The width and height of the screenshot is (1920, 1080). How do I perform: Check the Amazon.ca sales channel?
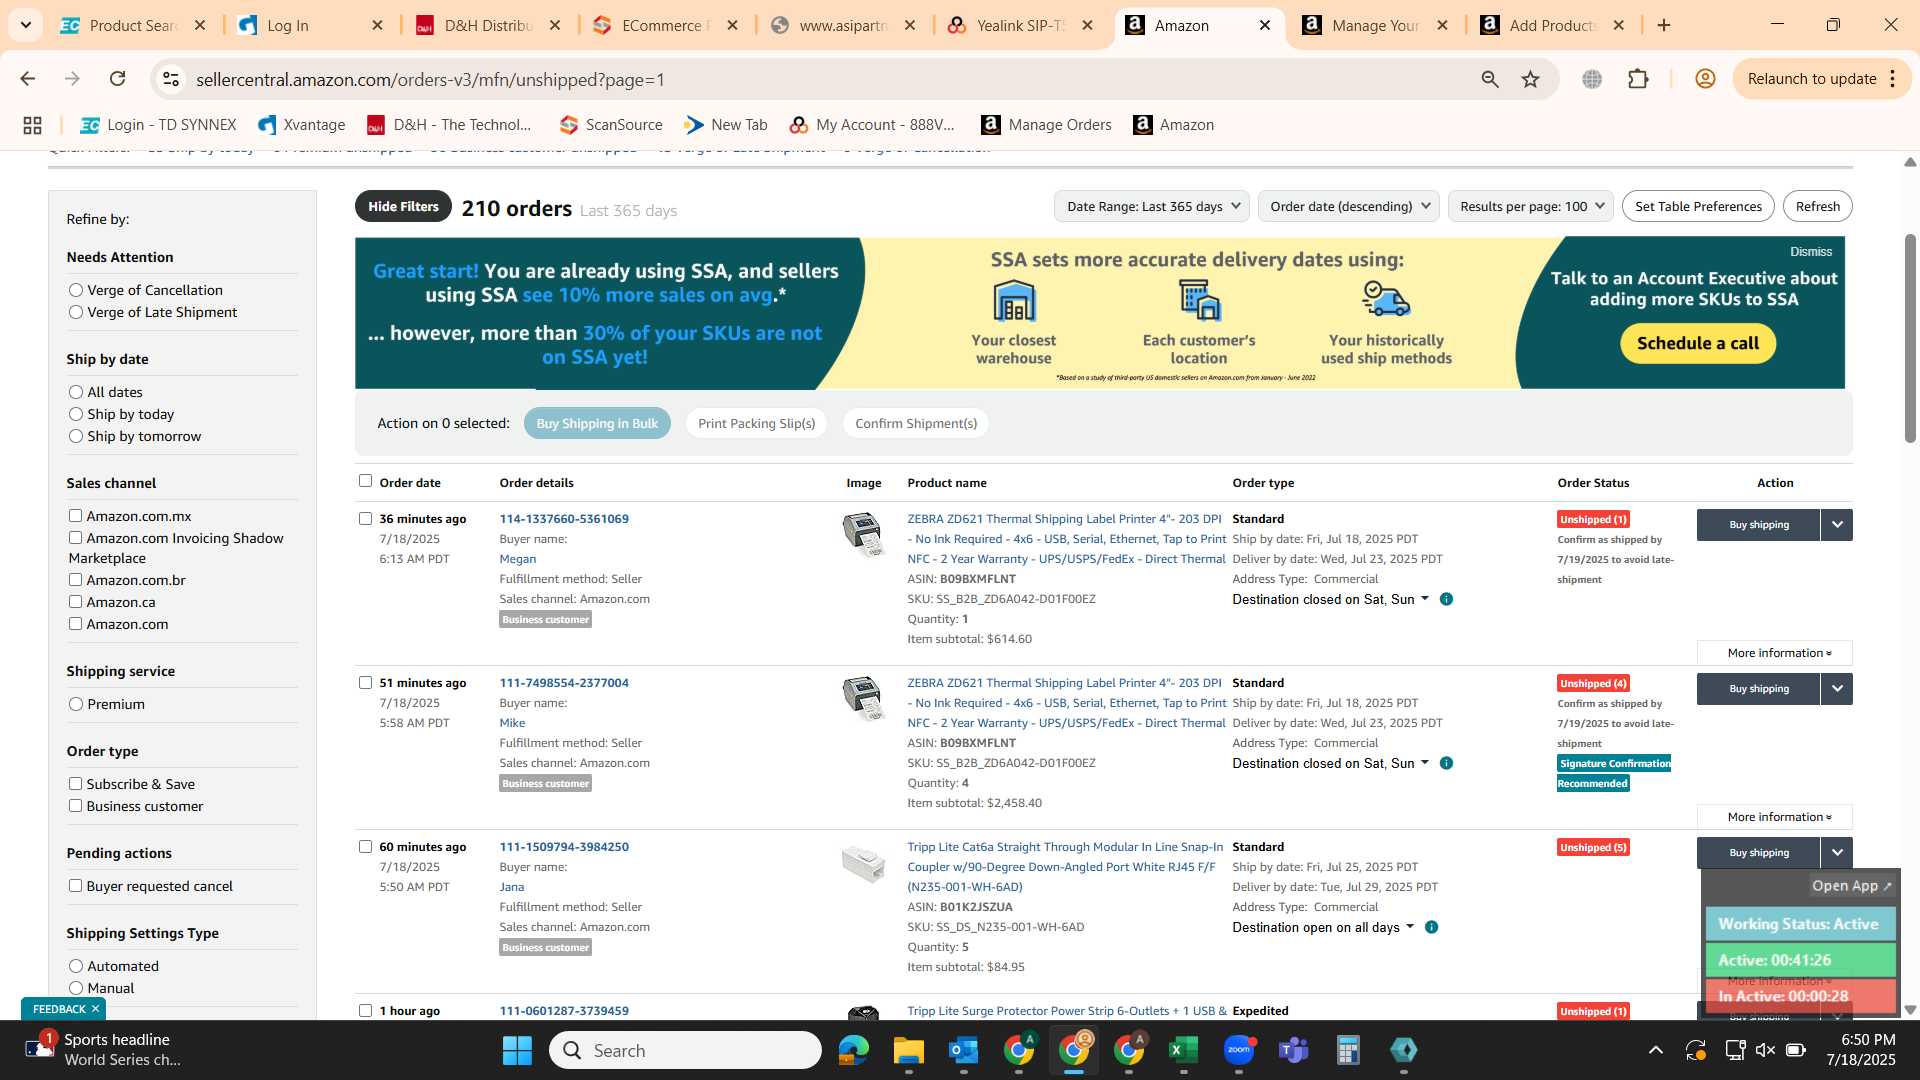click(x=75, y=602)
